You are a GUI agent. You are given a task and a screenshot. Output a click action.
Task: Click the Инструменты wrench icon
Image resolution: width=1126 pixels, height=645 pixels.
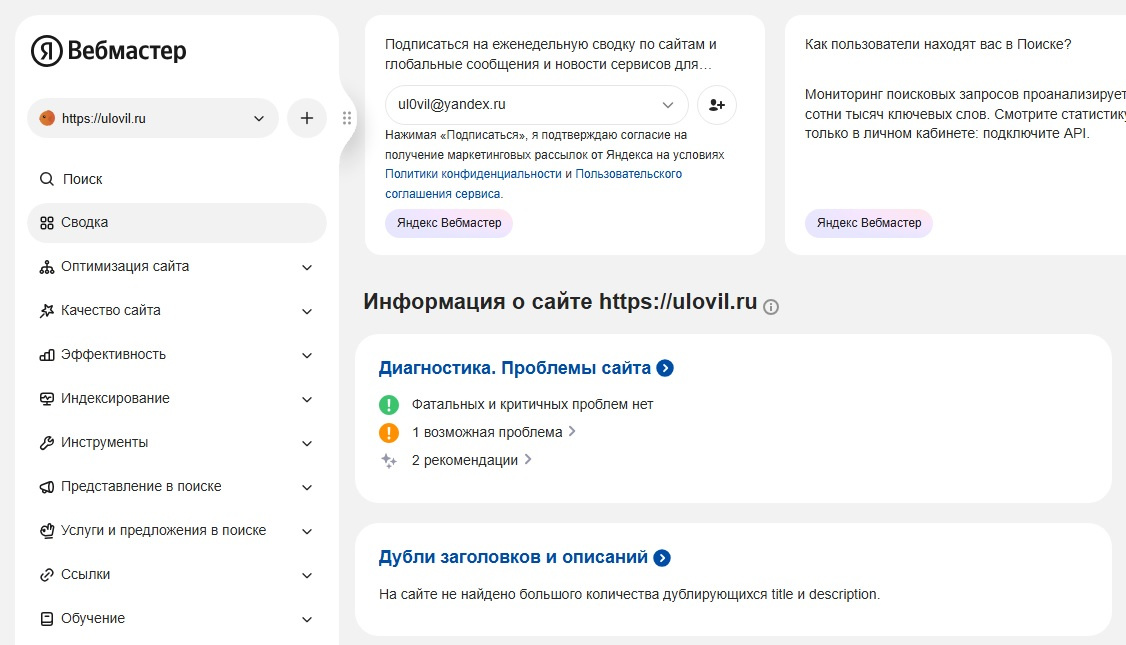(47, 443)
